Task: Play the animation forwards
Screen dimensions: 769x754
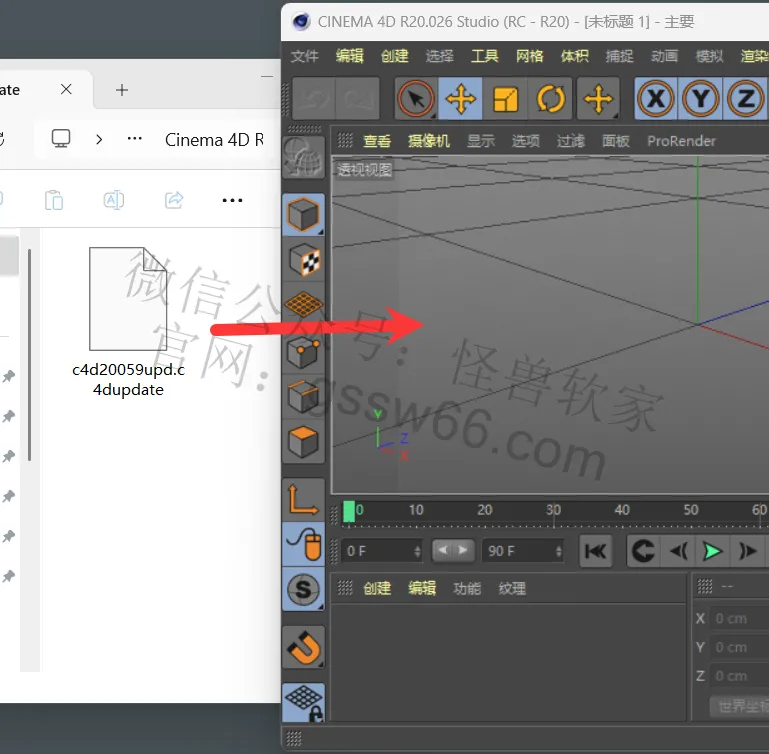Action: 713,551
